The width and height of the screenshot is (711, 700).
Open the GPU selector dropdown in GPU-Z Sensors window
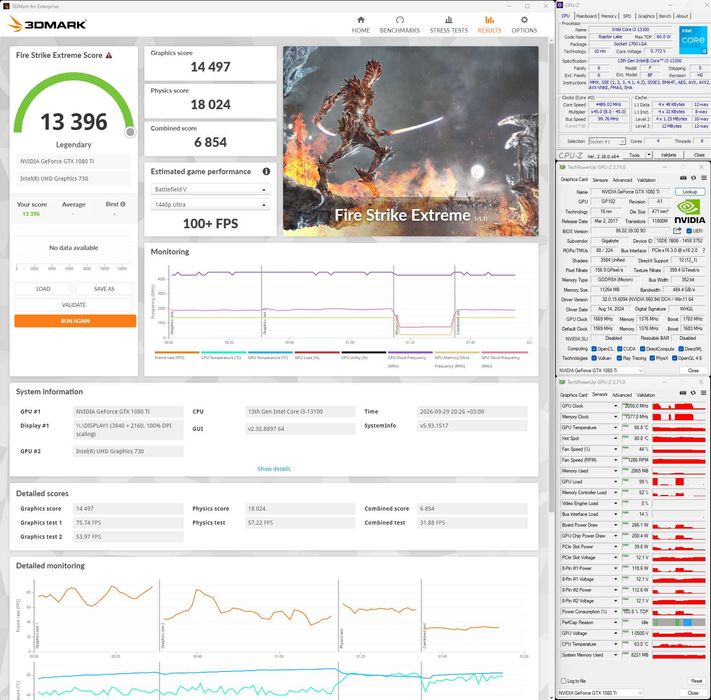601,693
